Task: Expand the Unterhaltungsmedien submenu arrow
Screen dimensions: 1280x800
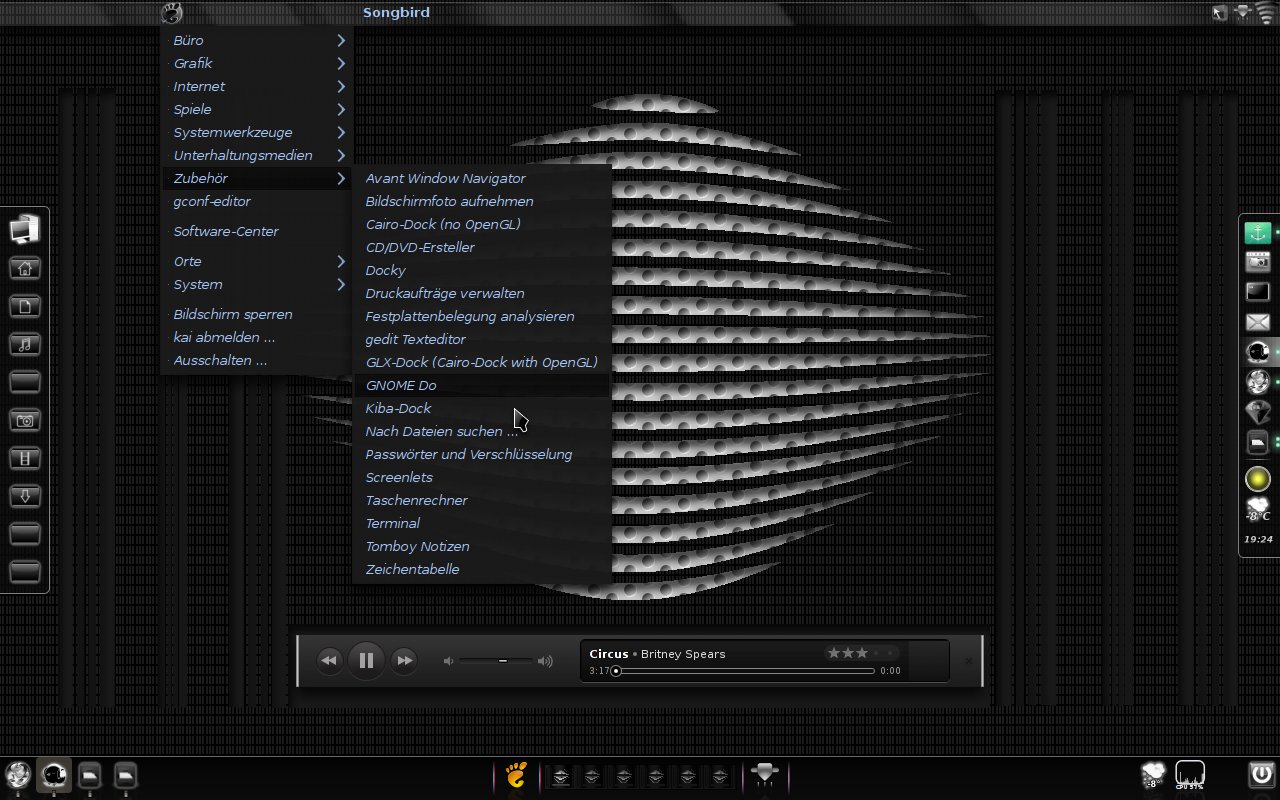Action: [341, 155]
